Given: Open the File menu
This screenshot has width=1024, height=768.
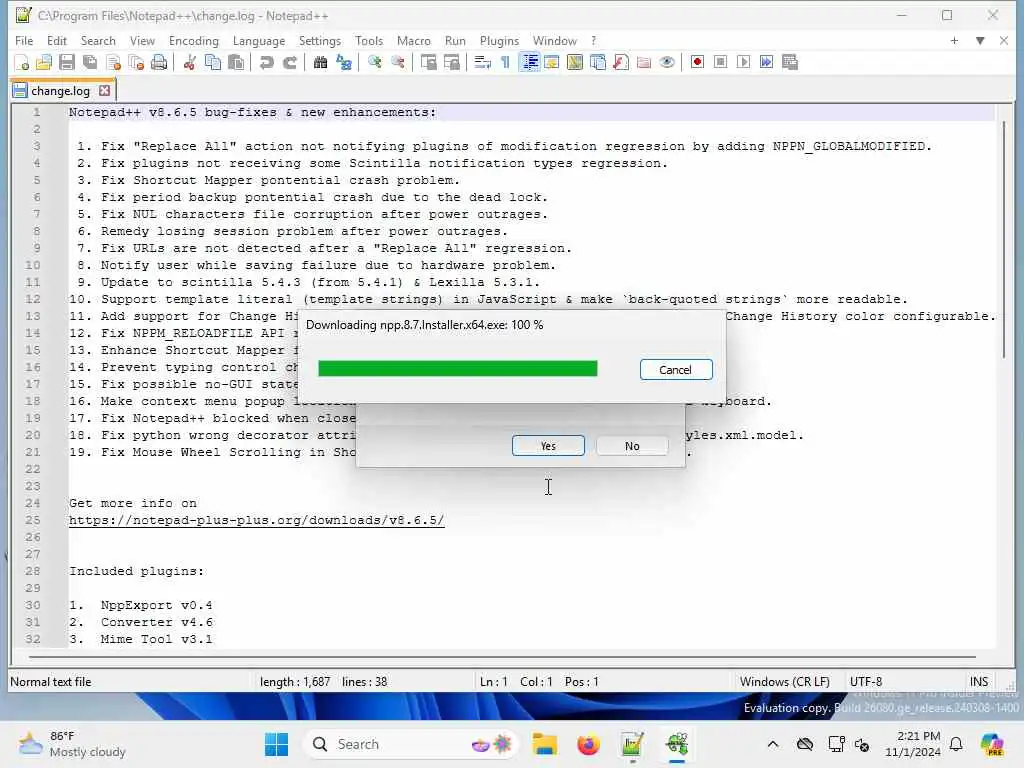Looking at the screenshot, I should (x=24, y=40).
